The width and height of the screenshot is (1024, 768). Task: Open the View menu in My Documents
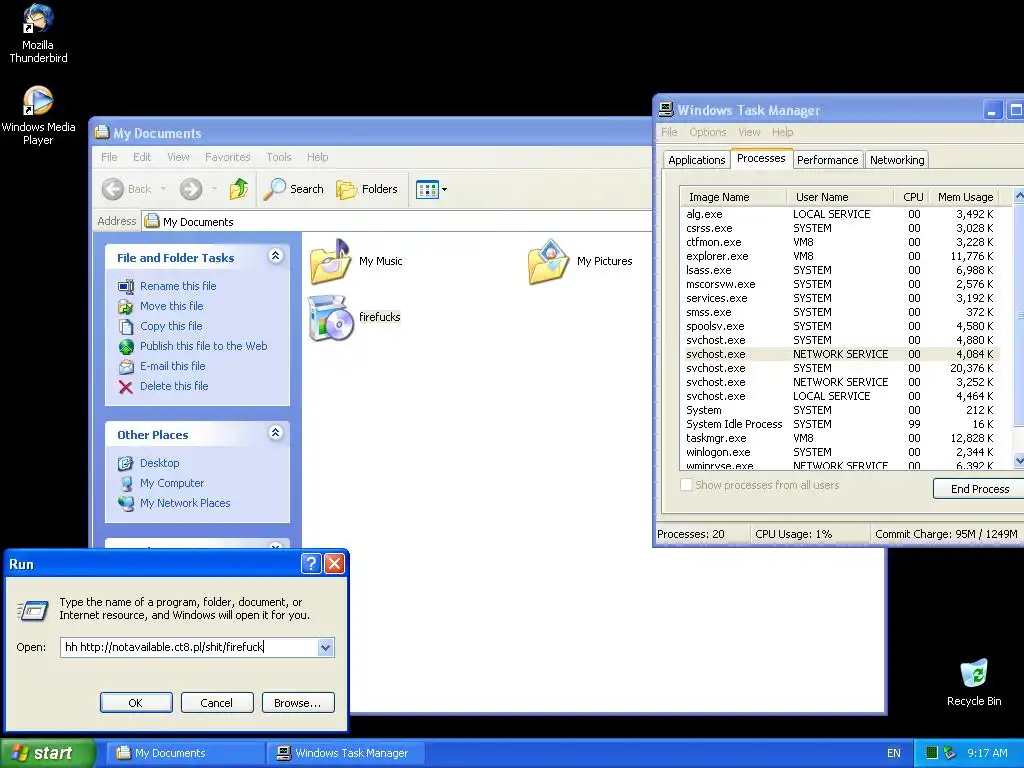click(x=178, y=157)
